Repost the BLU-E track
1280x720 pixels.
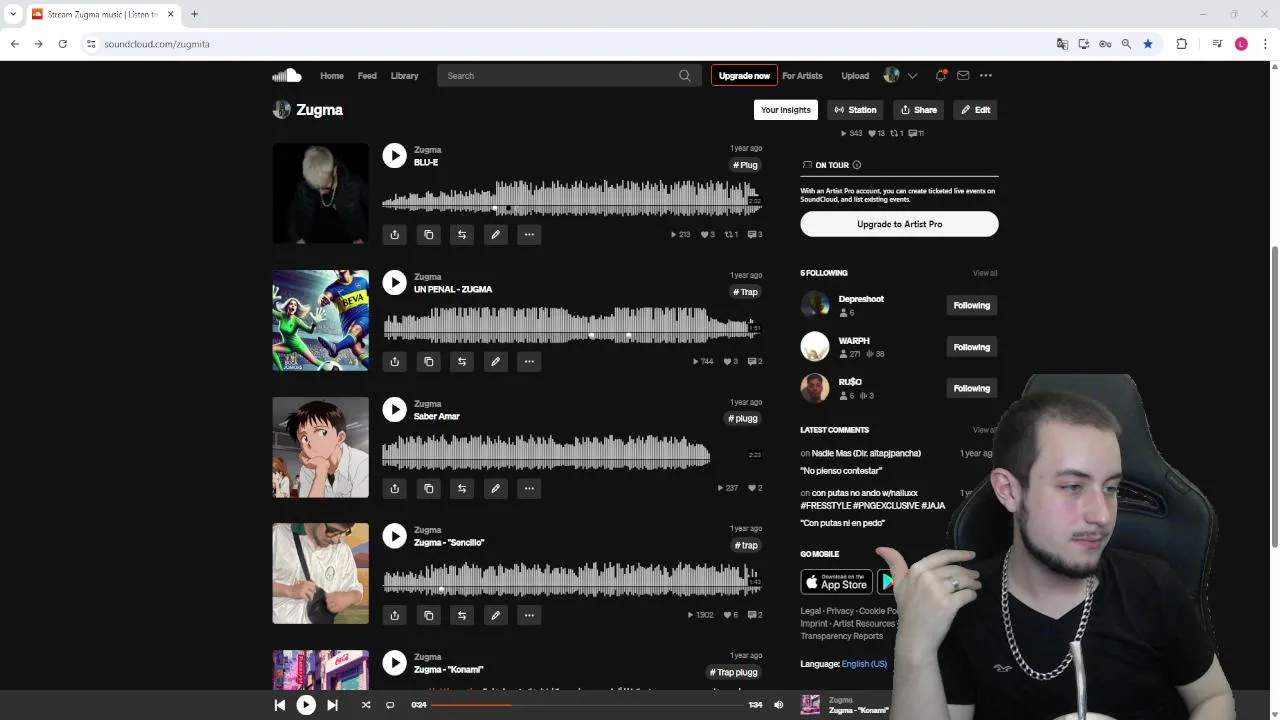tap(462, 234)
